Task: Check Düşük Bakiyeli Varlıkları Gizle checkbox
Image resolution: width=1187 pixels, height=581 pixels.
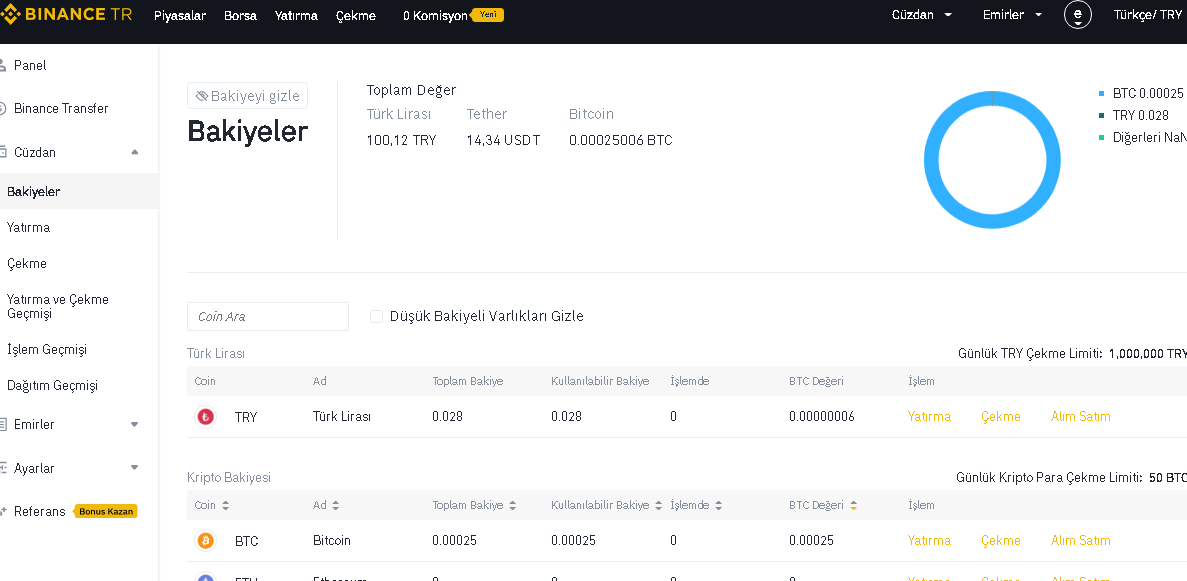Action: coord(377,316)
